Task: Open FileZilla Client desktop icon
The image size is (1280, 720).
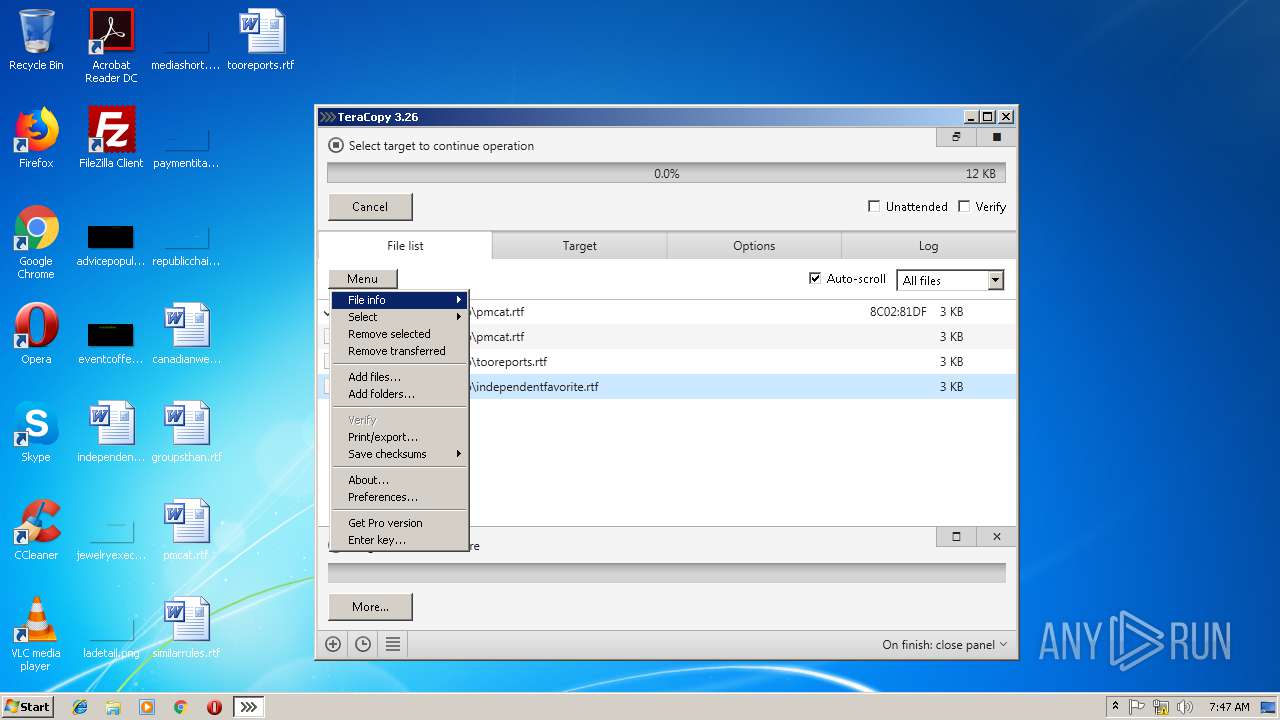Action: (x=111, y=138)
